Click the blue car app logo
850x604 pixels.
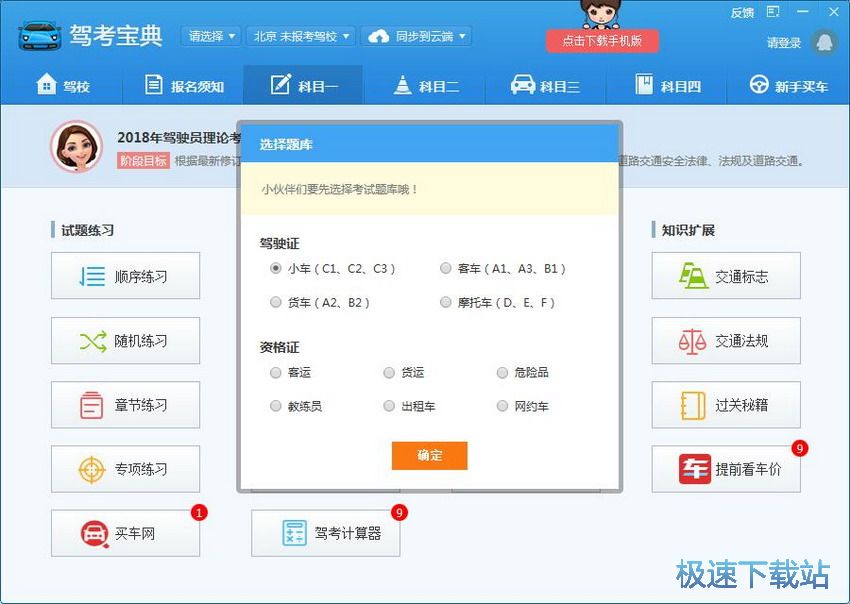tap(40, 36)
